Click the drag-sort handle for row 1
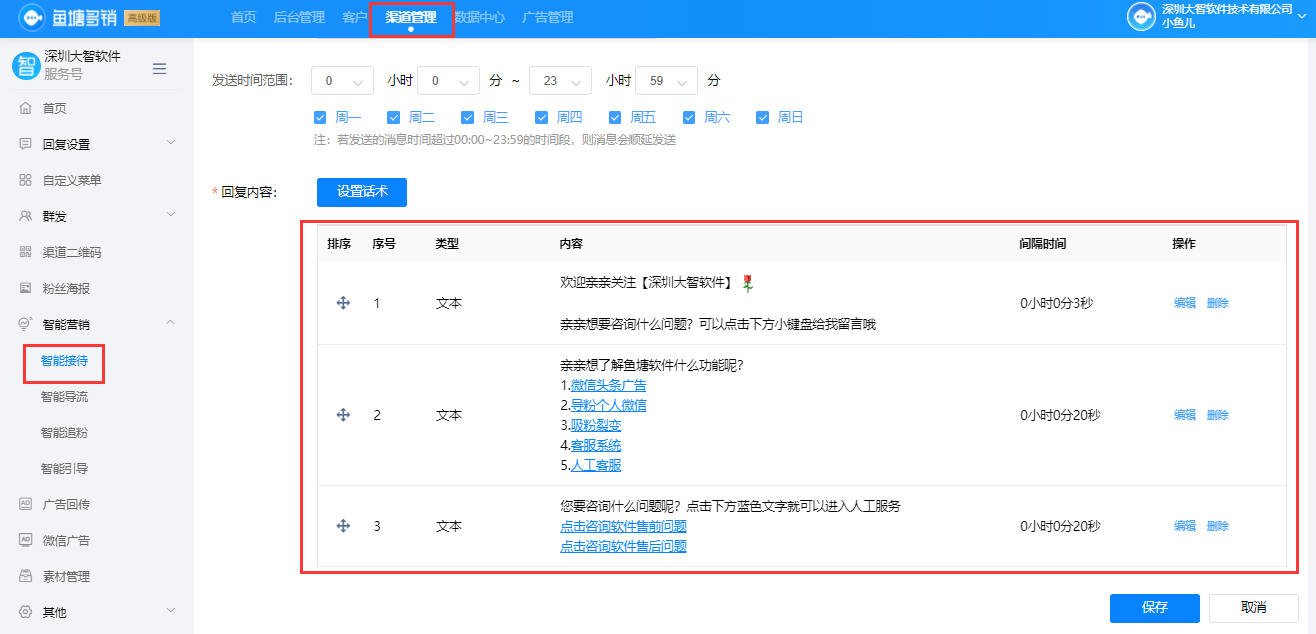Screen dimensions: 1316x634 343,303
